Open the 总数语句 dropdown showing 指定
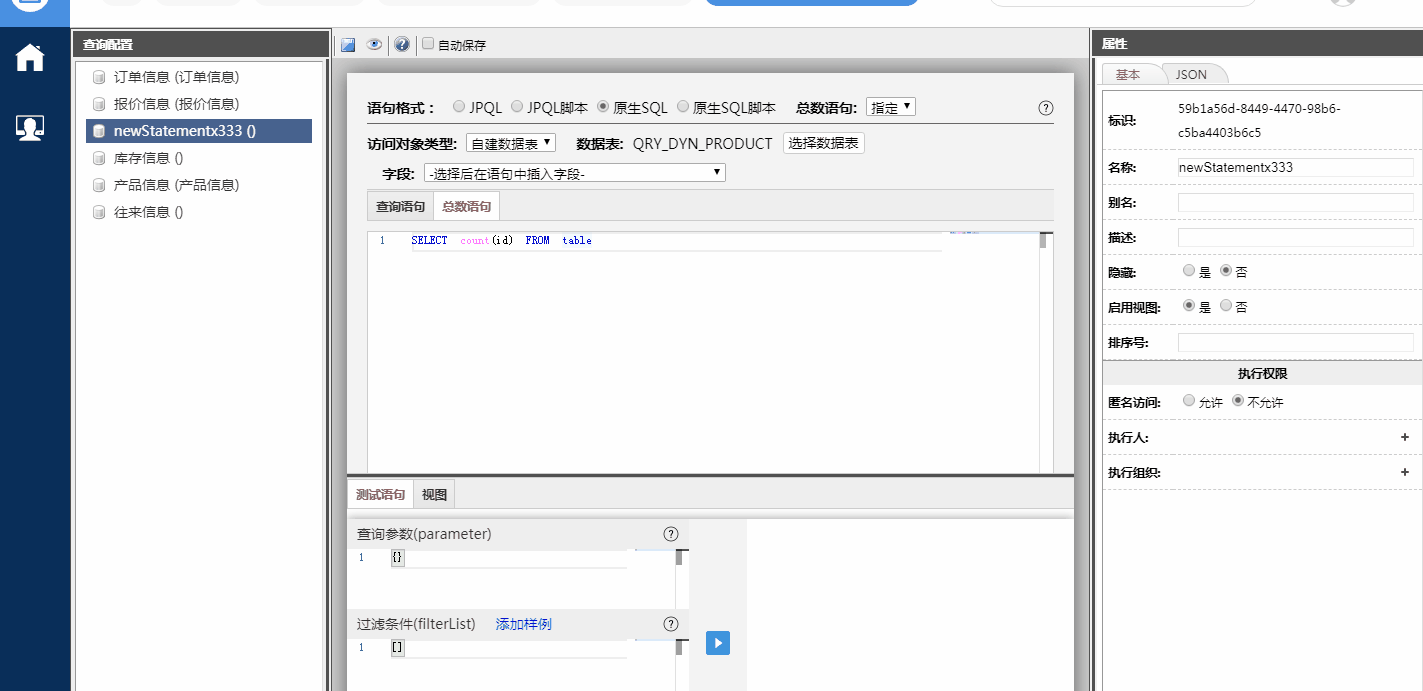The width and height of the screenshot is (1423, 691). pos(890,107)
